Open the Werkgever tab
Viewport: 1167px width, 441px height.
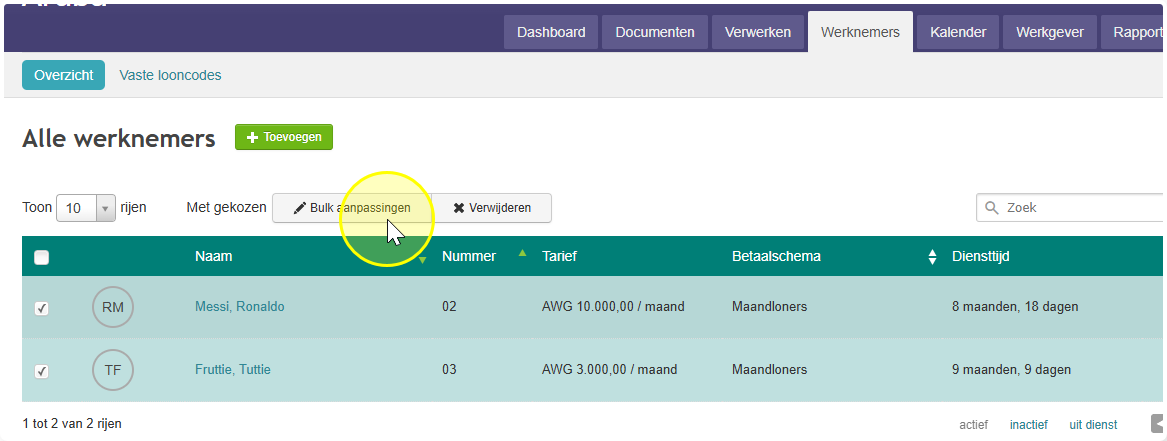coord(1049,33)
